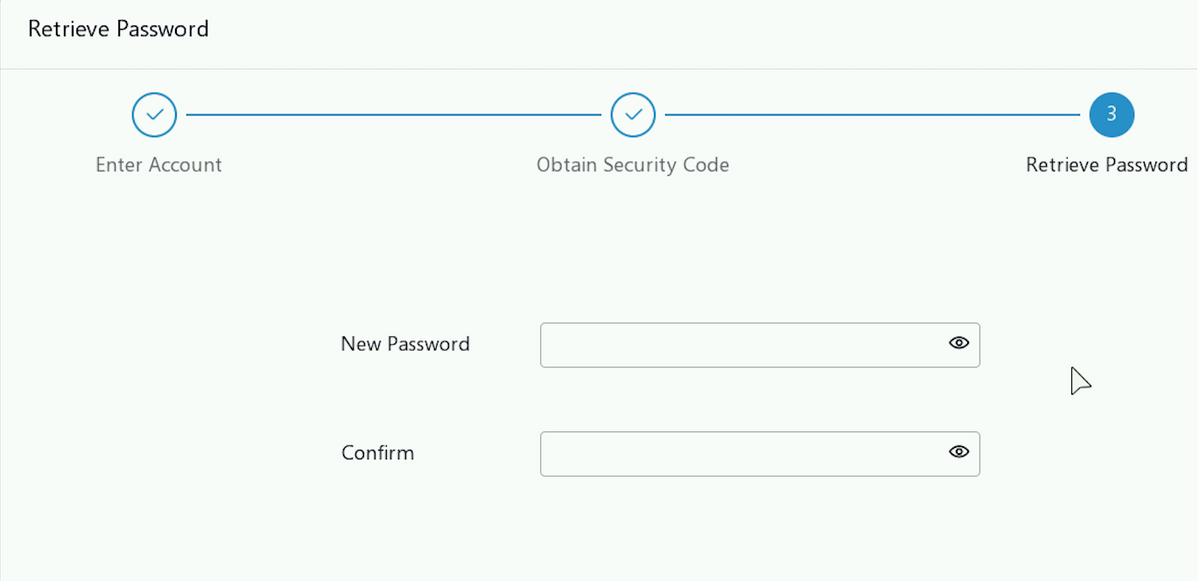Viewport: 1200px width, 581px height.
Task: Click the eye icon in Confirm field
Action: coord(959,452)
